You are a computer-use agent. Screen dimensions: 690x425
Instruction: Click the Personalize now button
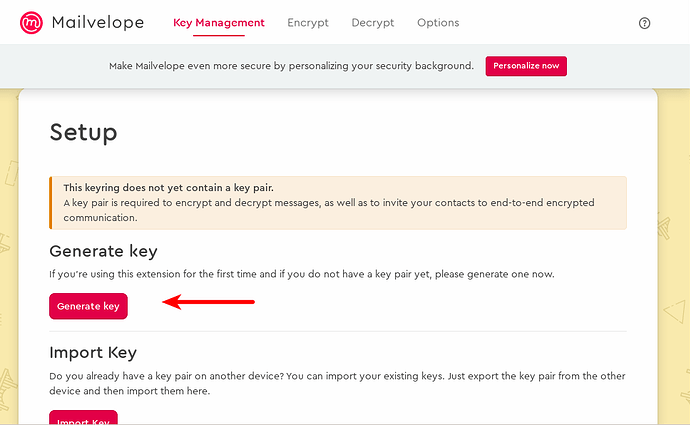[x=526, y=66]
